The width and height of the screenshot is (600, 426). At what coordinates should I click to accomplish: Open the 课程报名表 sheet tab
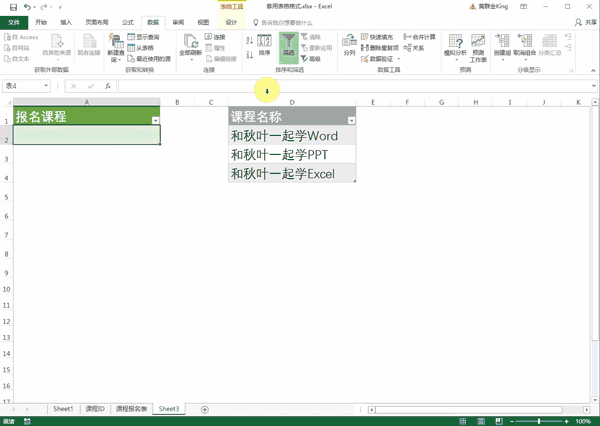131,409
